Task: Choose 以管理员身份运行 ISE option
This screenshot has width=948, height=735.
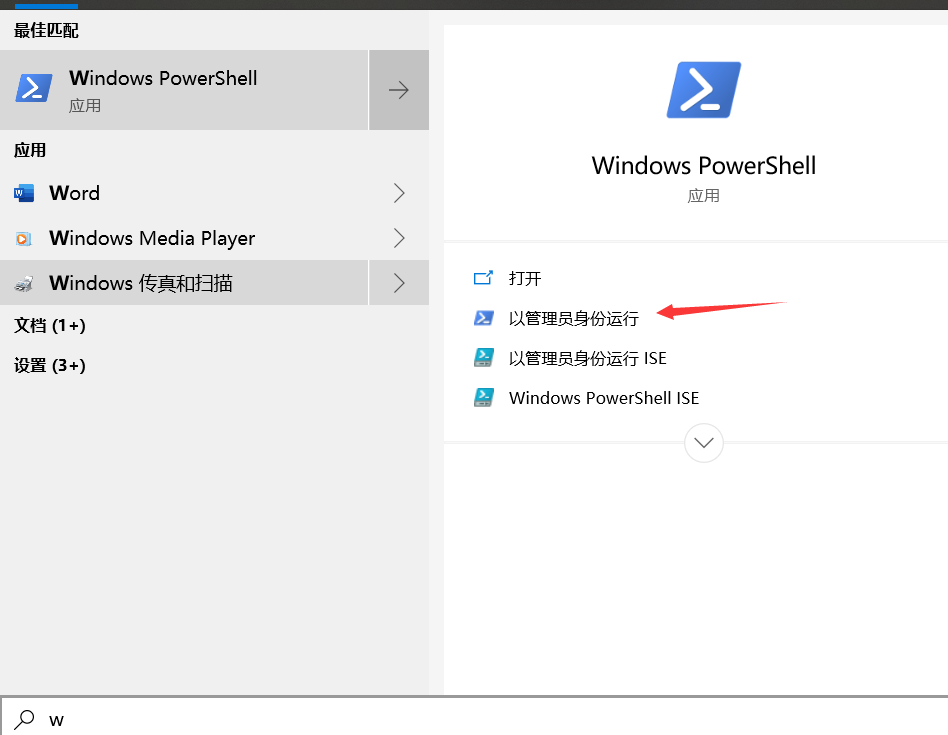Action: [588, 358]
